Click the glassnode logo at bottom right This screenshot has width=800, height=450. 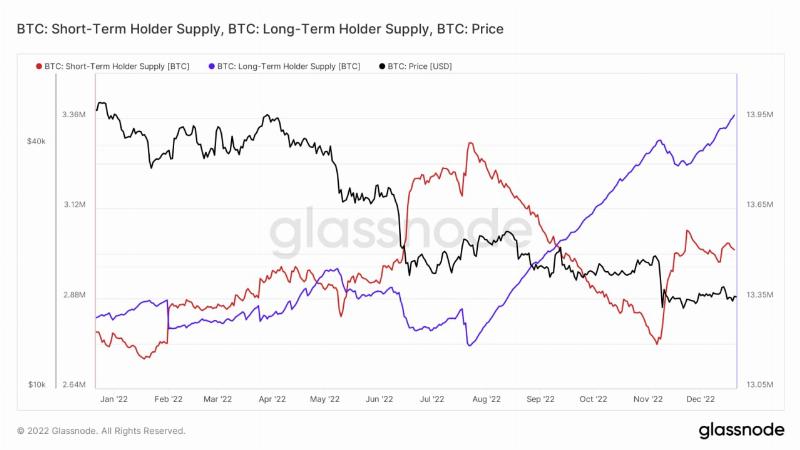point(741,430)
